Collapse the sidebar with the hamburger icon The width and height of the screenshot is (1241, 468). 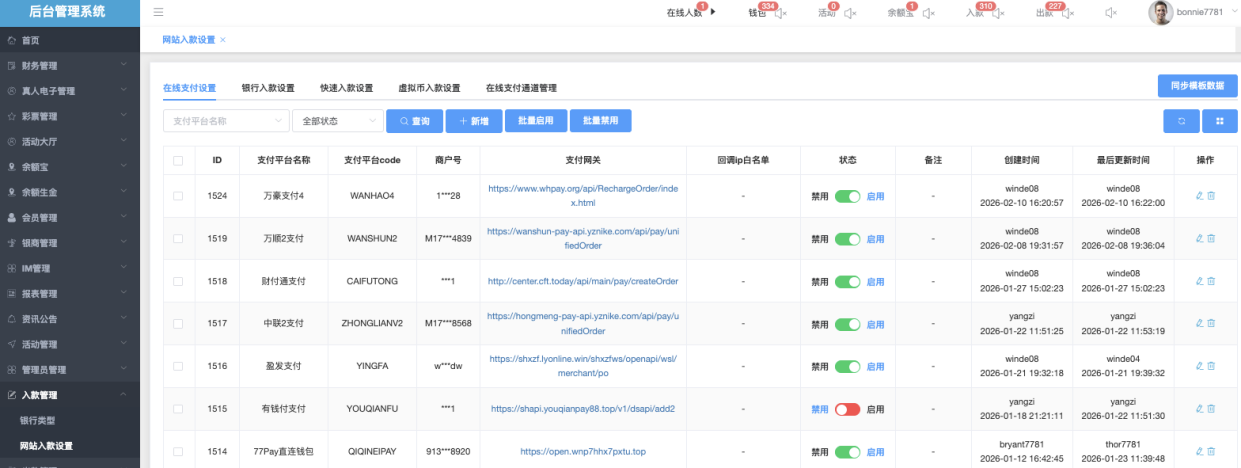pyautogui.click(x=158, y=12)
